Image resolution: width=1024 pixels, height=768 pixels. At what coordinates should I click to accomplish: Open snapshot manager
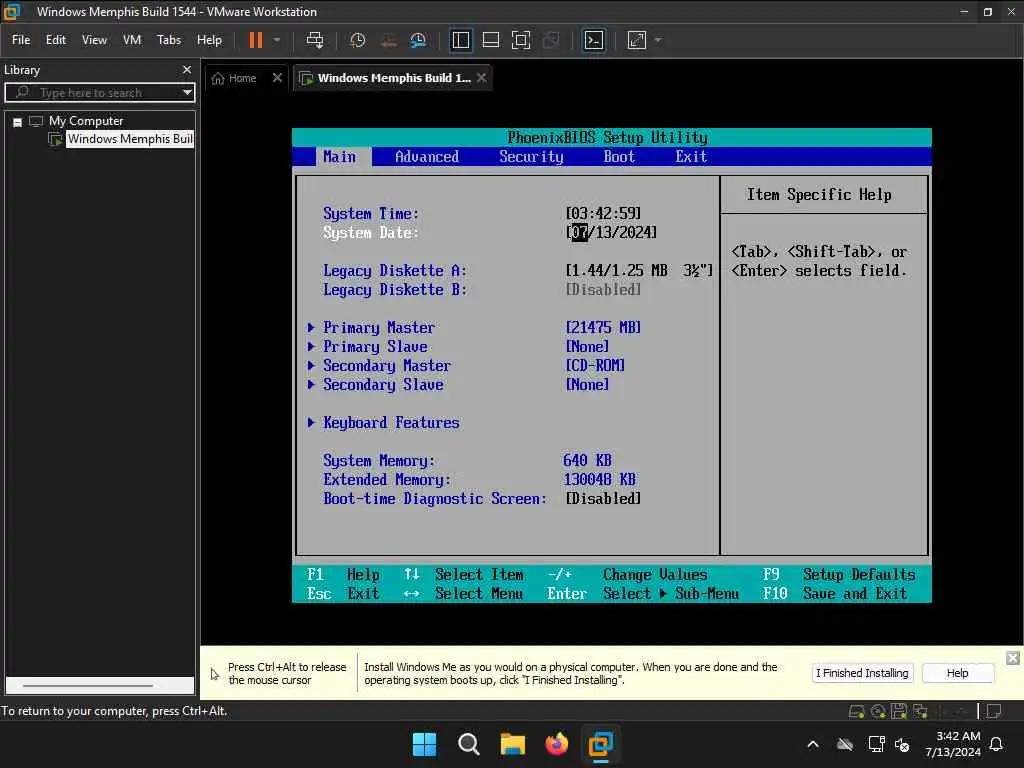click(x=418, y=40)
